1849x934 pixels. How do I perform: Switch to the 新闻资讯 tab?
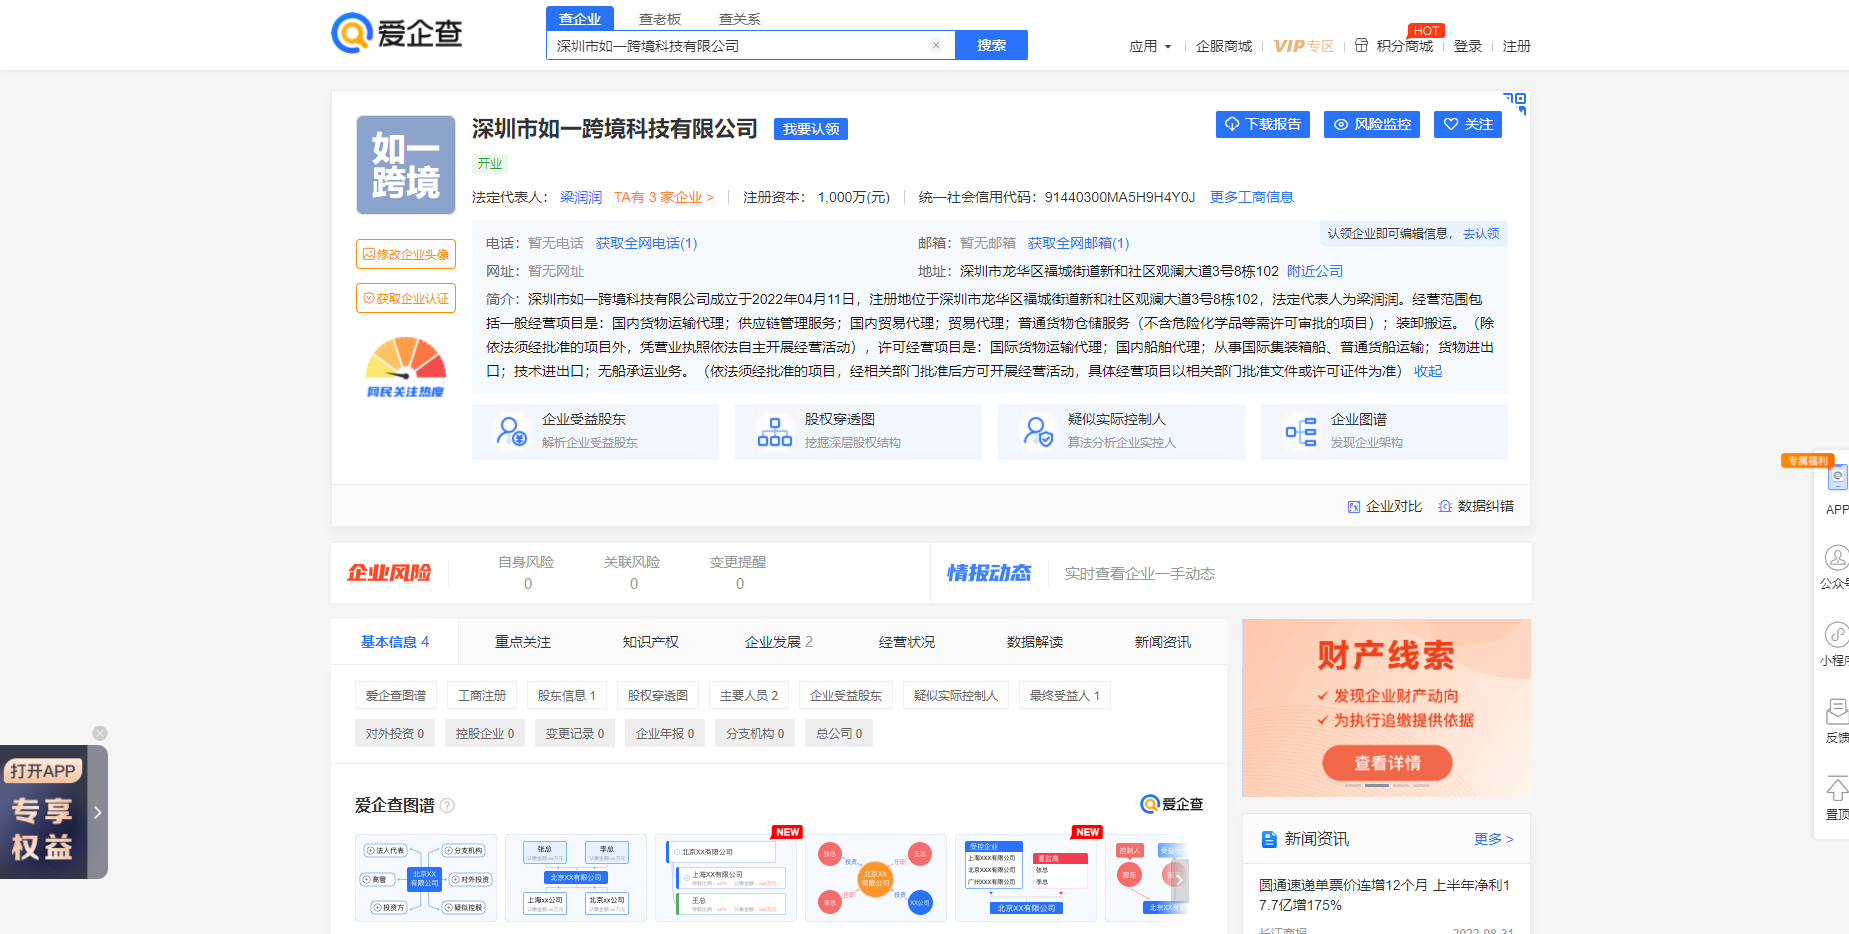coord(1163,642)
